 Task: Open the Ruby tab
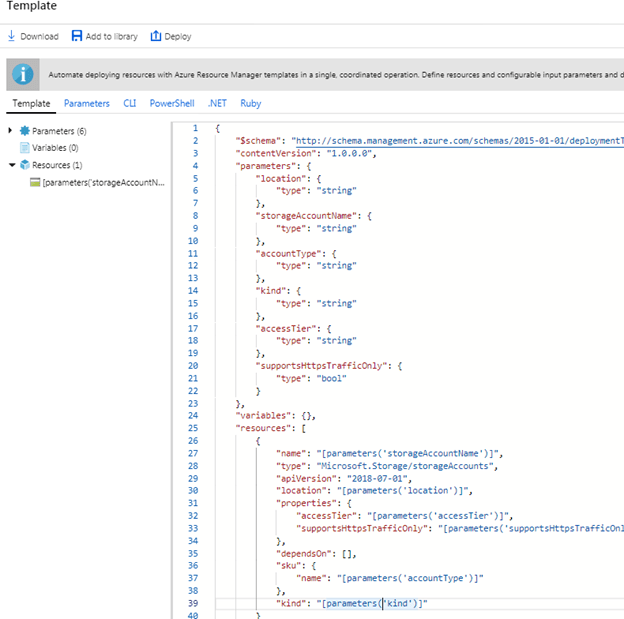pos(251,103)
